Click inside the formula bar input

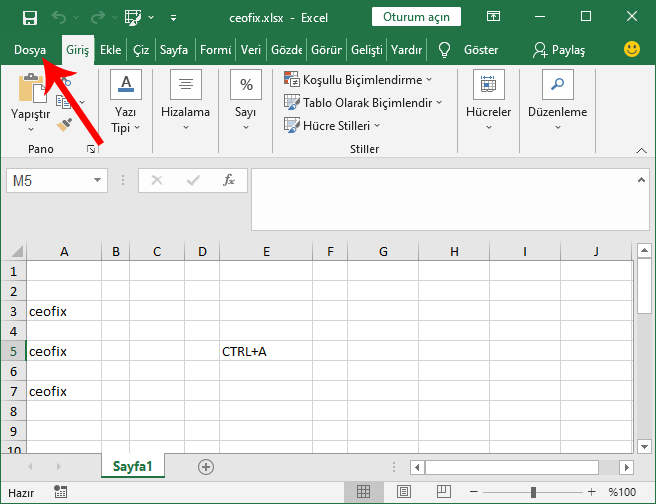443,200
